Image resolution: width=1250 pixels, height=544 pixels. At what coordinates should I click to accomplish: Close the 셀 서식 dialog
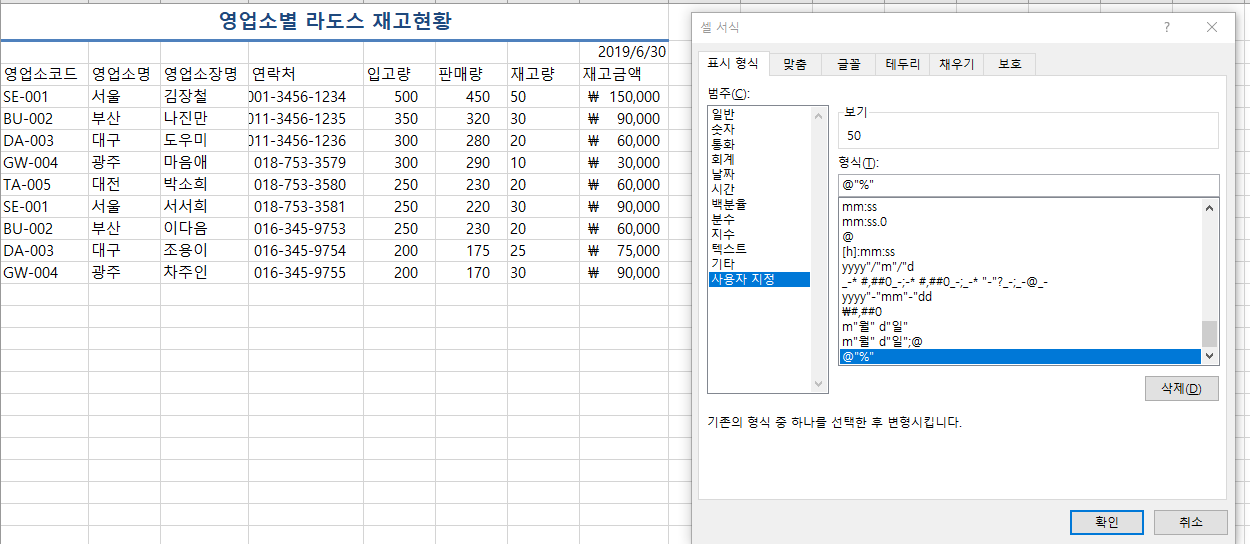pyautogui.click(x=1212, y=28)
